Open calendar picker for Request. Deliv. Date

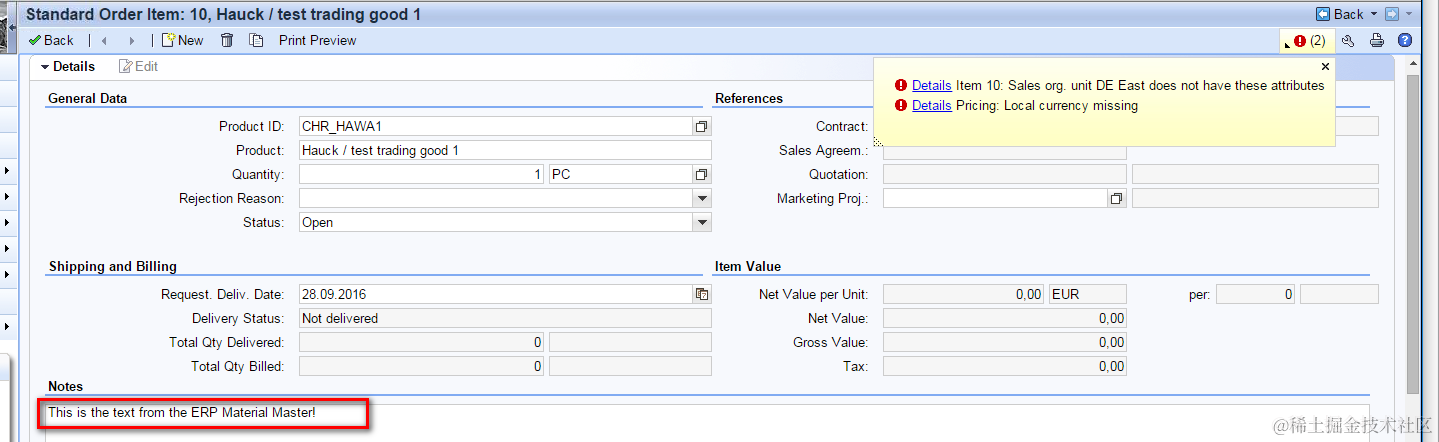click(x=702, y=295)
